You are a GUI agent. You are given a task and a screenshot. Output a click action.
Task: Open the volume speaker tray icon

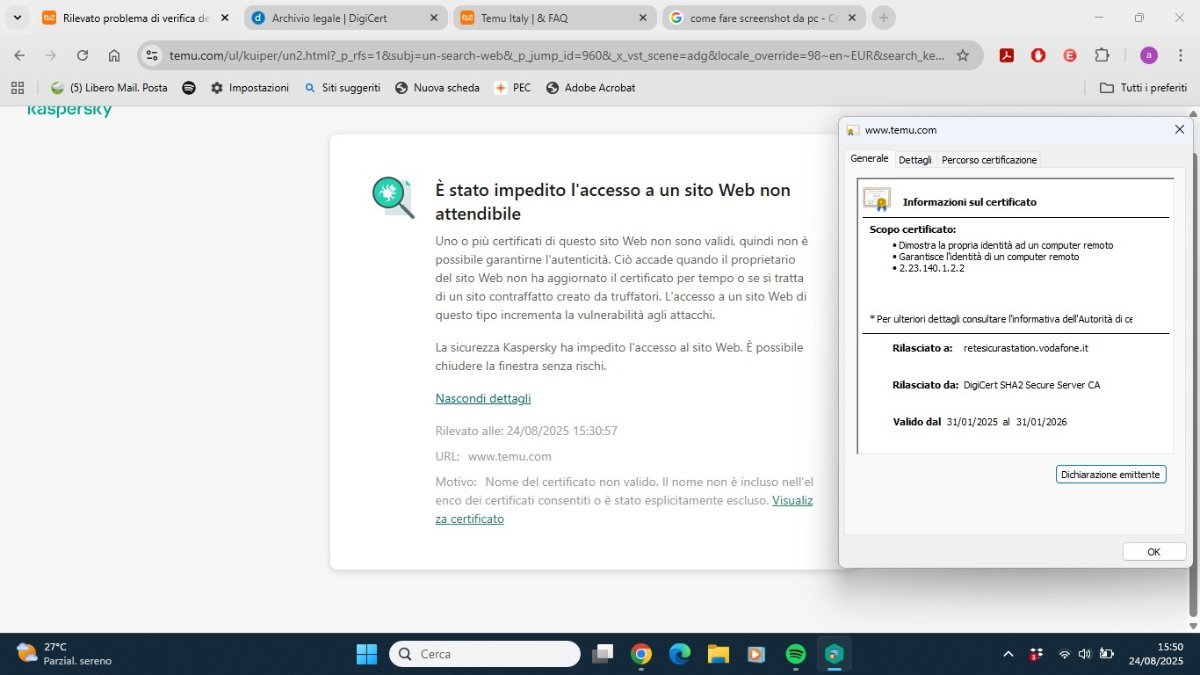(1085, 654)
